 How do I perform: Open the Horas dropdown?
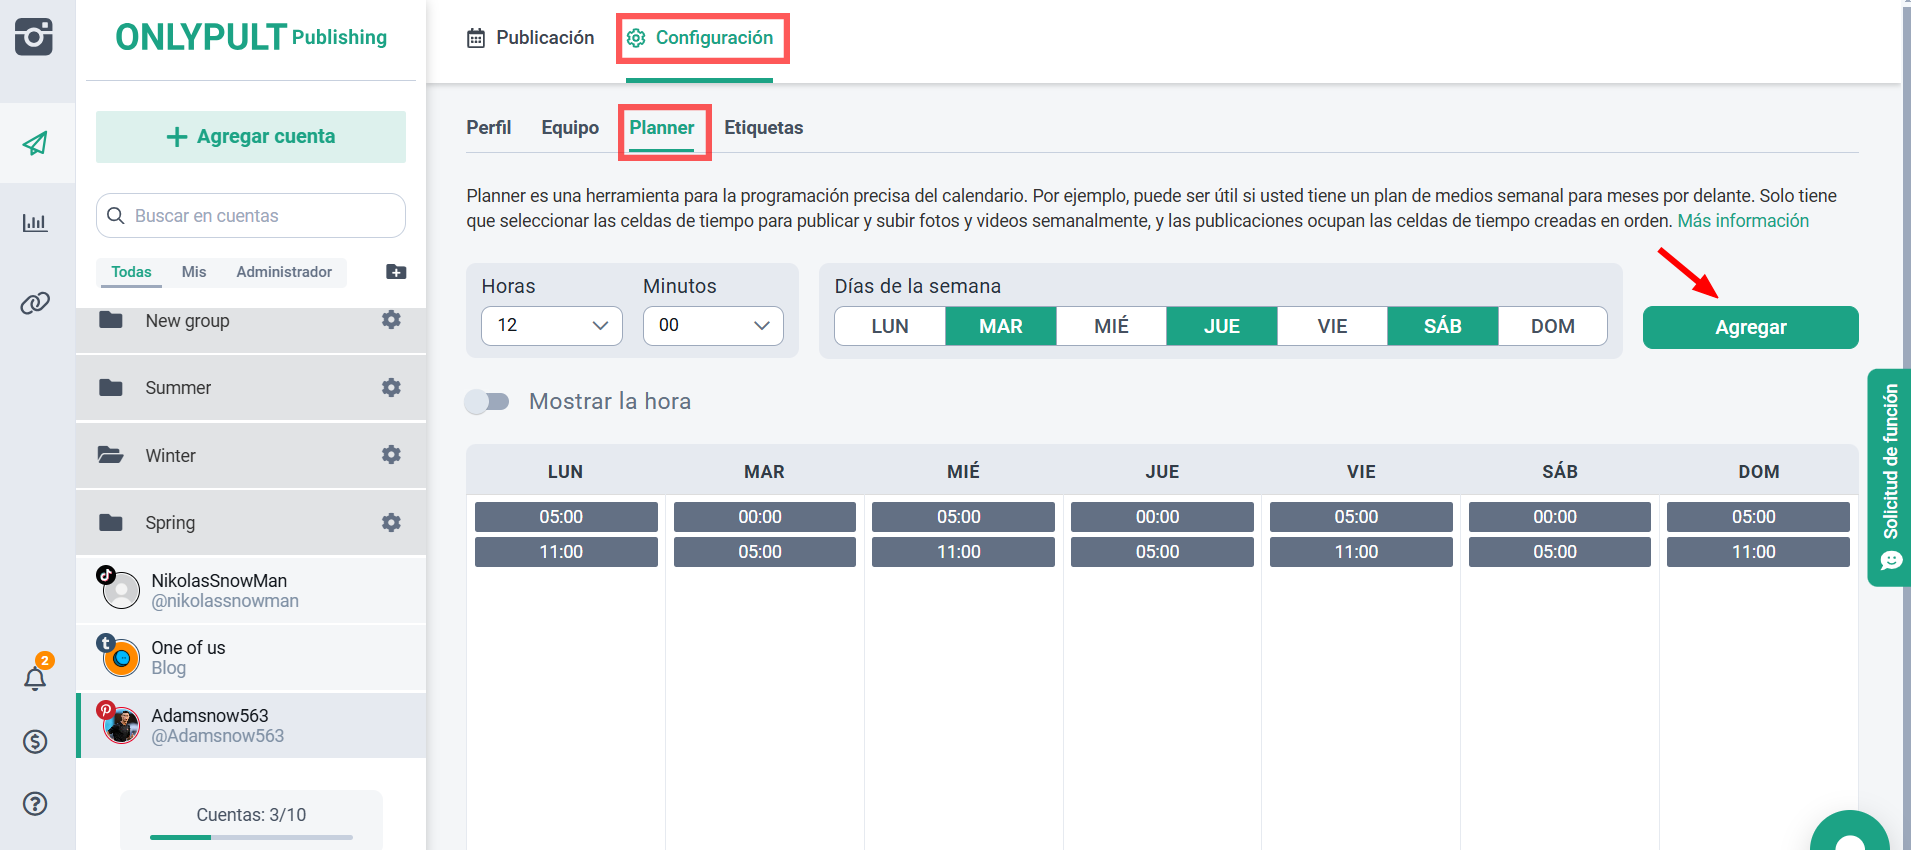pos(552,326)
